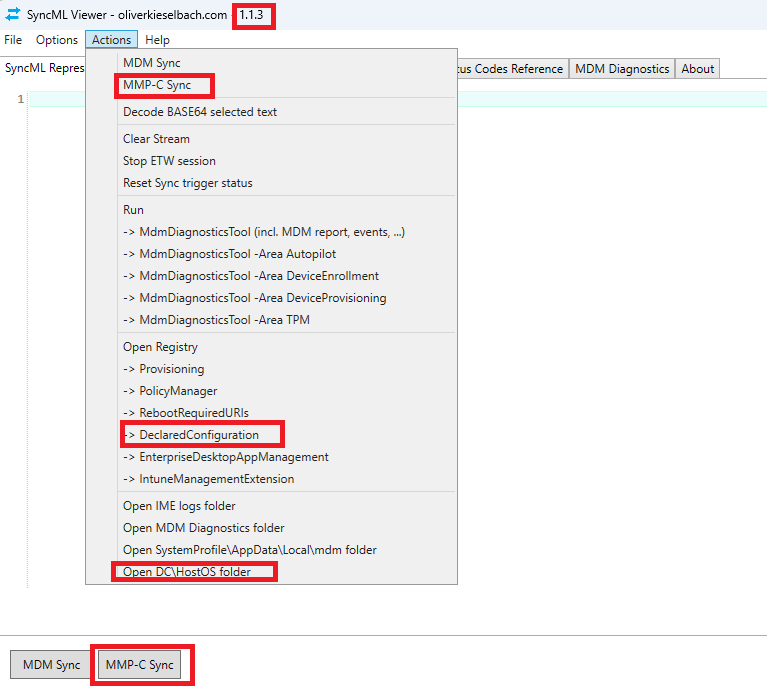This screenshot has height=687, width=767.
Task: Close the Actions menu
Action: pyautogui.click(x=112, y=40)
